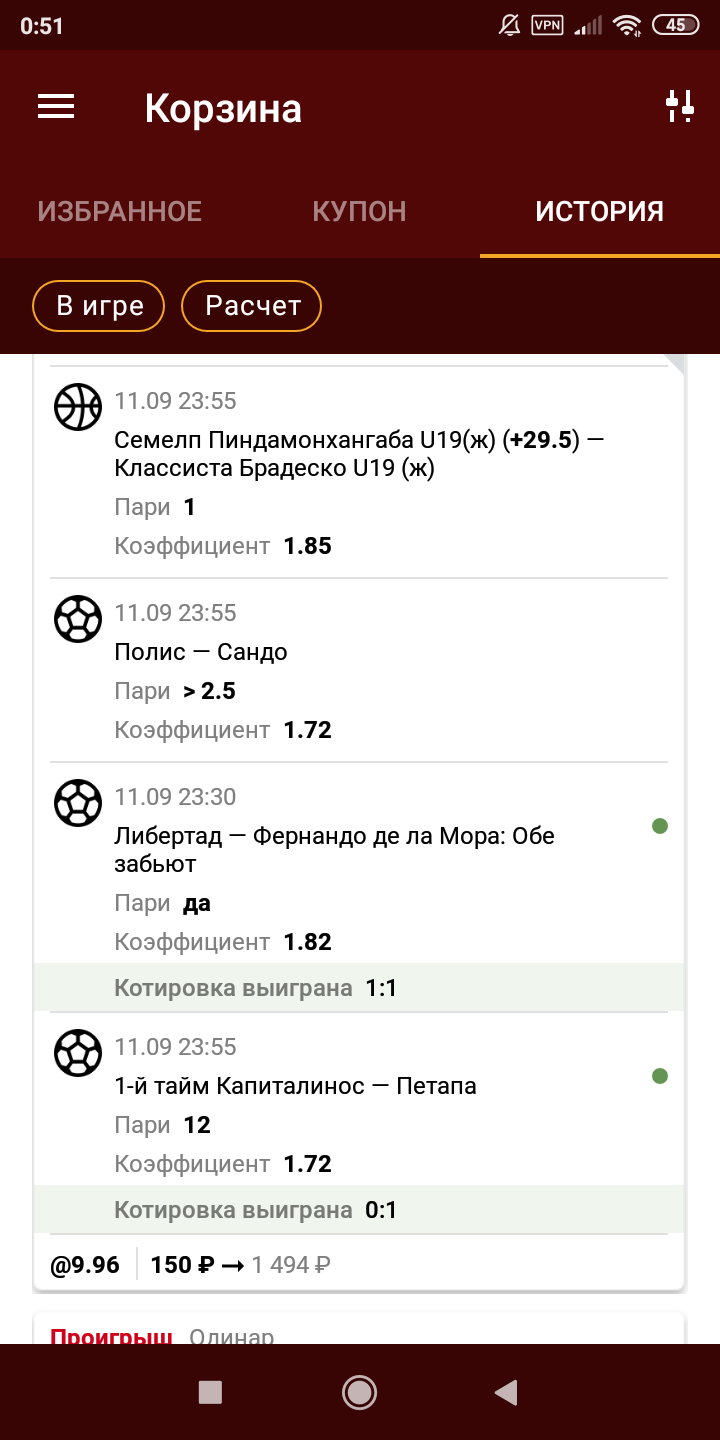Tap the football icon beside Капиталинос — Петапа
Viewport: 720px width, 1440px height.
click(x=77, y=1052)
